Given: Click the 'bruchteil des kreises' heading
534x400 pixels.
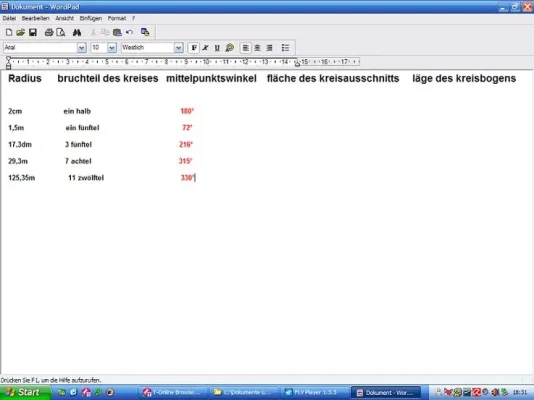Looking at the screenshot, I should coord(108,78).
